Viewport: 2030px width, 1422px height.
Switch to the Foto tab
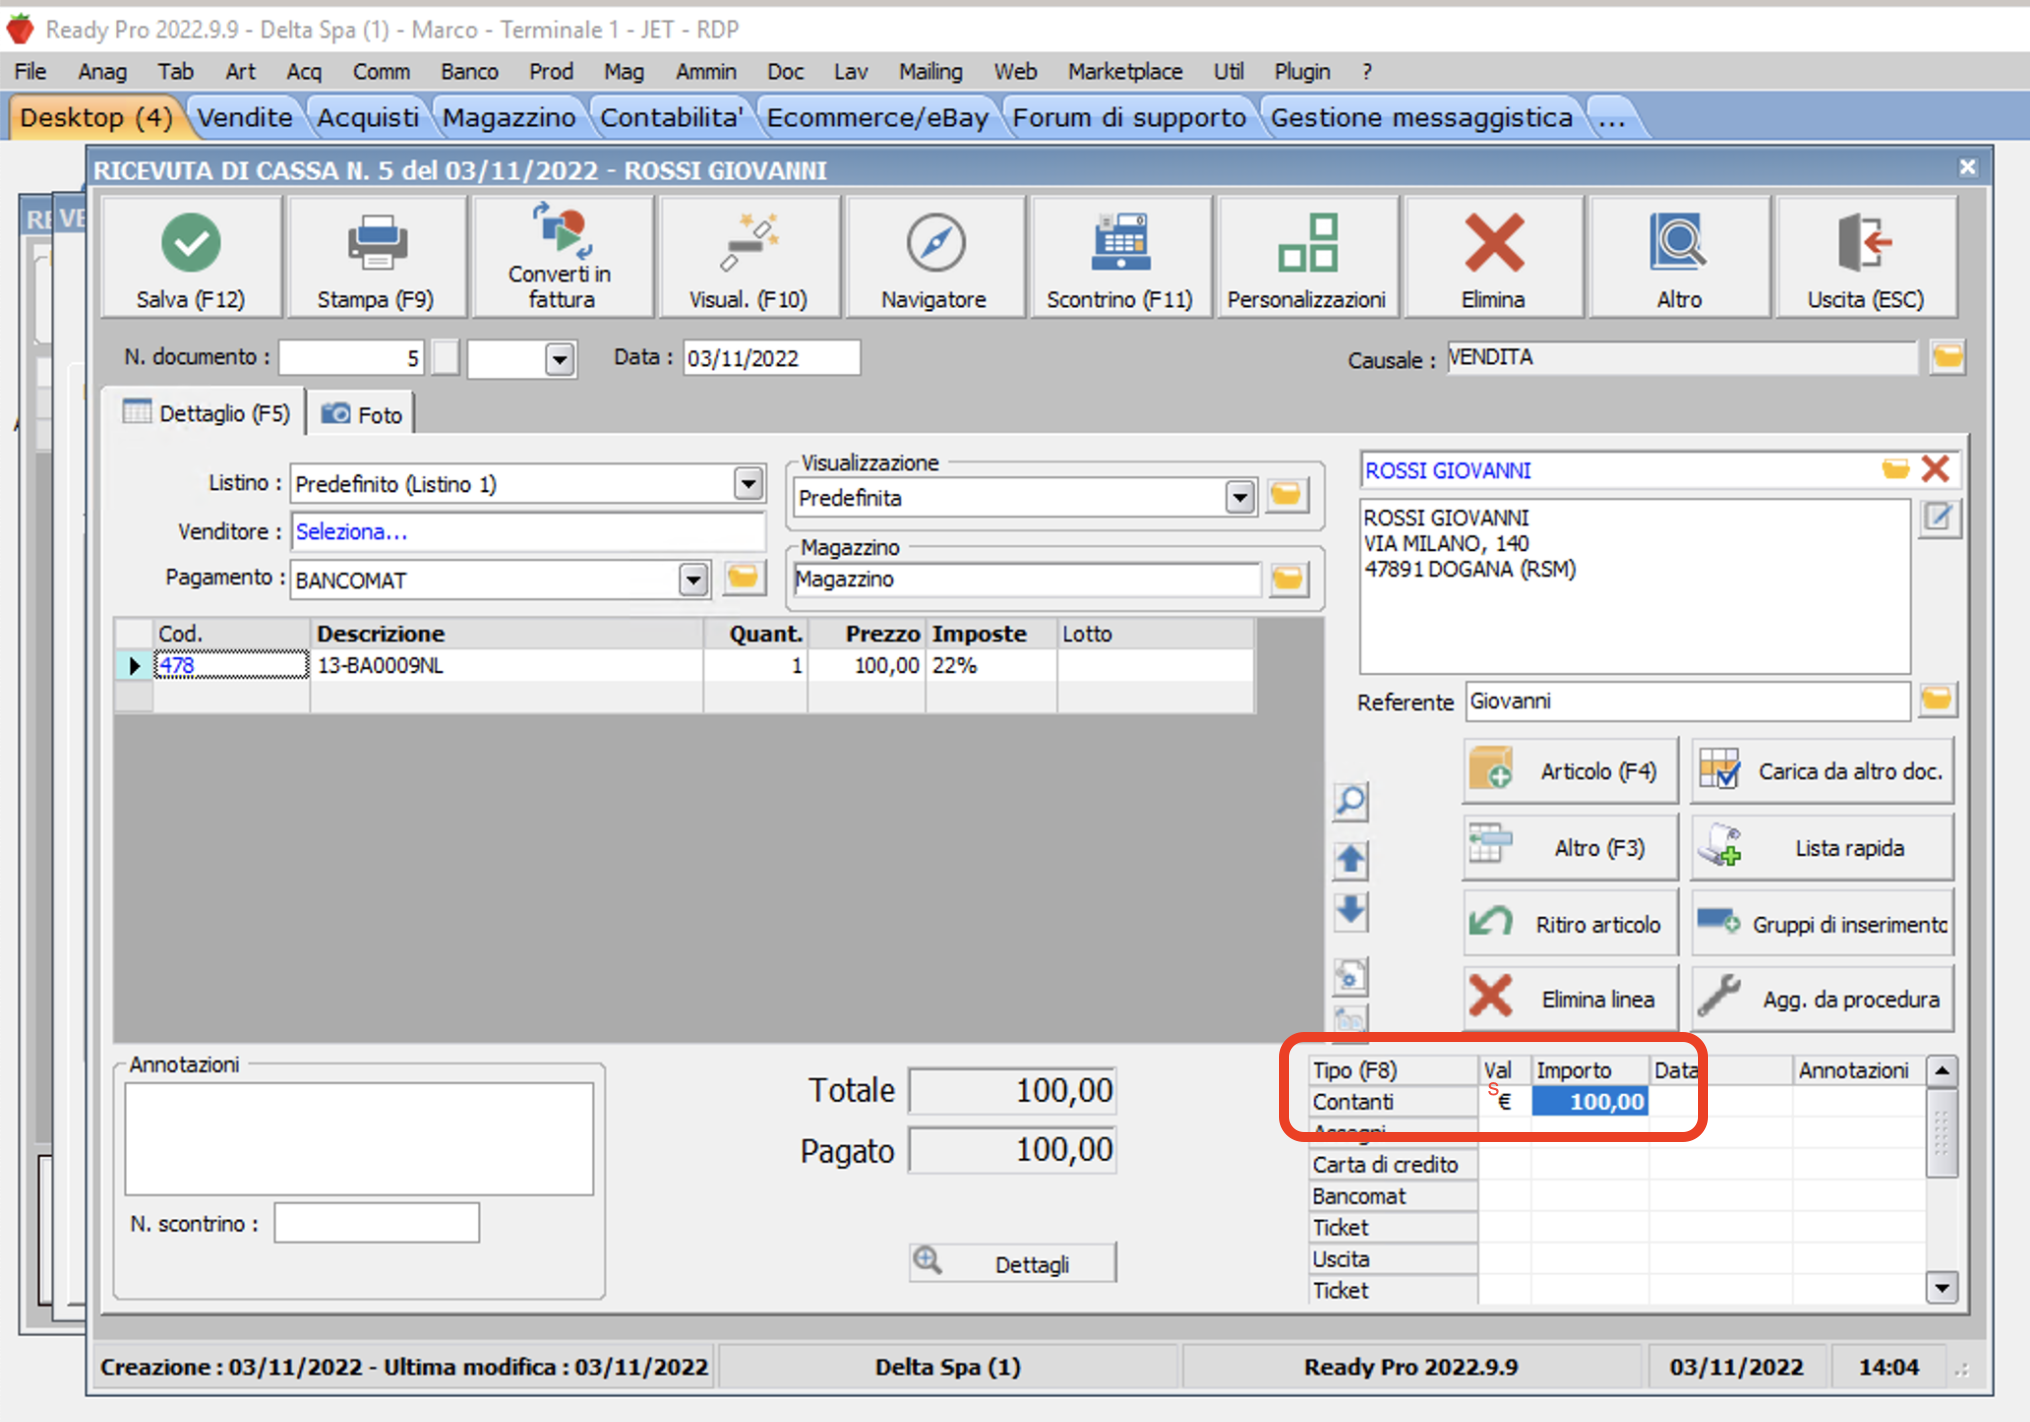pyautogui.click(x=363, y=414)
